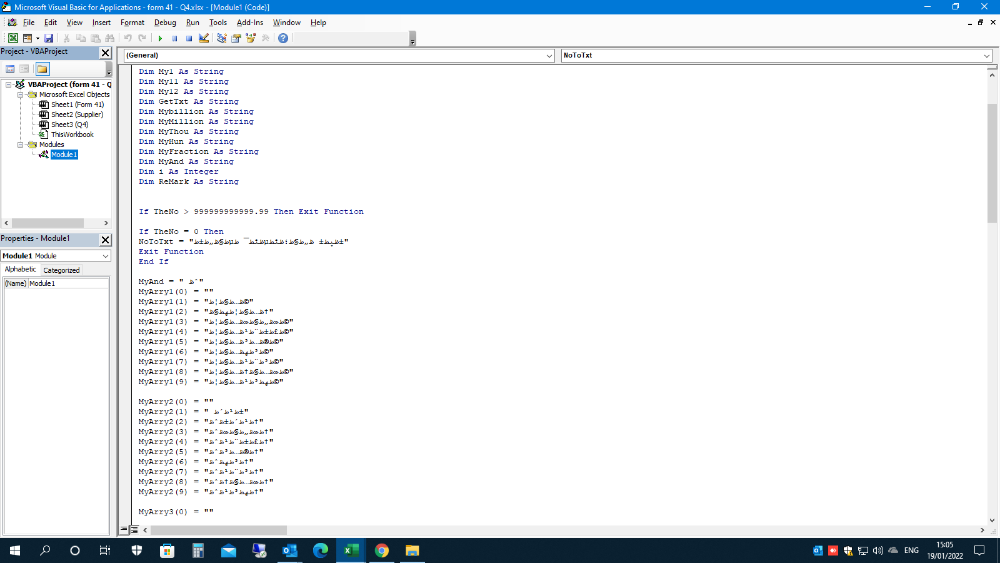Collapse the Modules folder in project tree
This screenshot has height=563, width=1000.
coord(19,144)
